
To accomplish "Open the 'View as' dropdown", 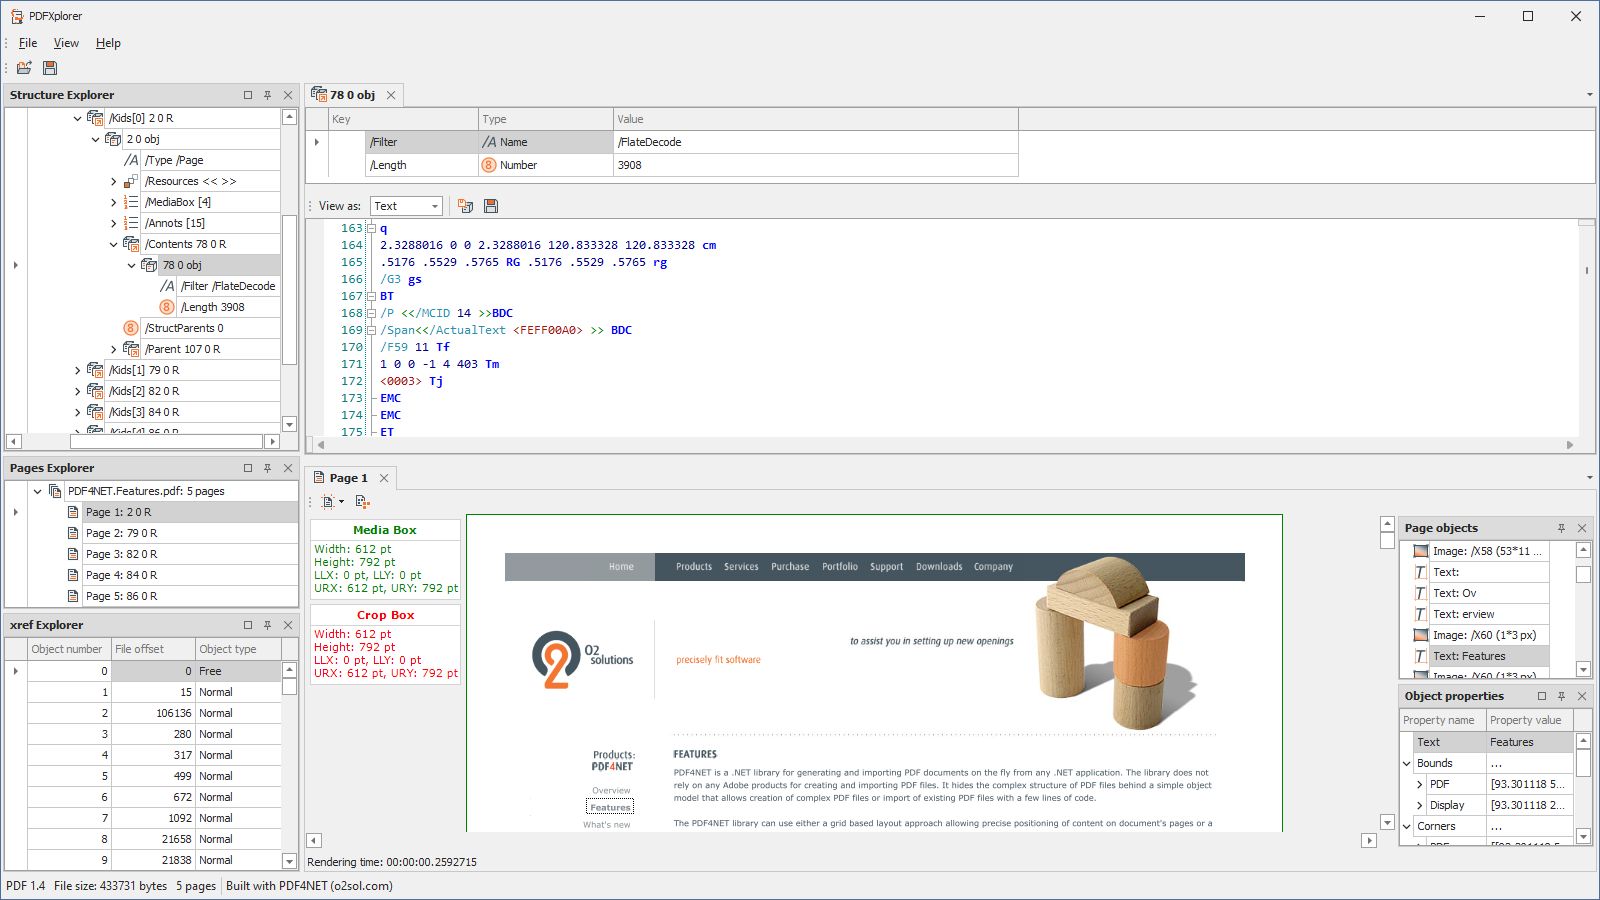I will (432, 206).
